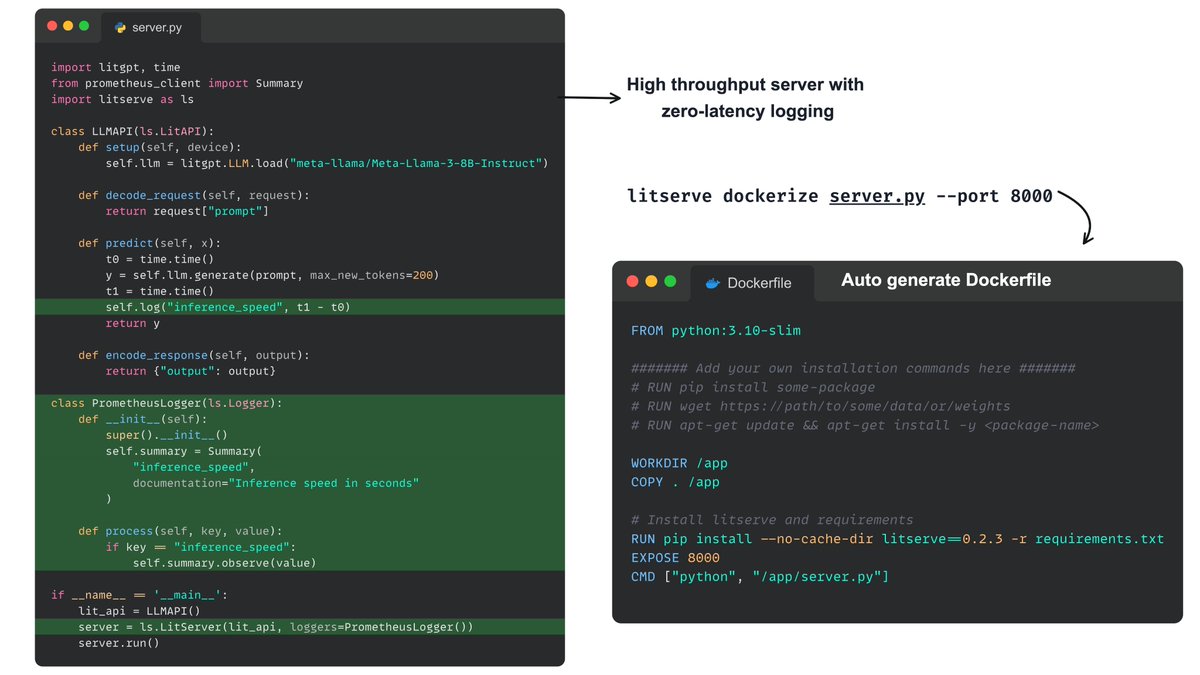Click 'High throughput server with' caption line

coord(745,85)
